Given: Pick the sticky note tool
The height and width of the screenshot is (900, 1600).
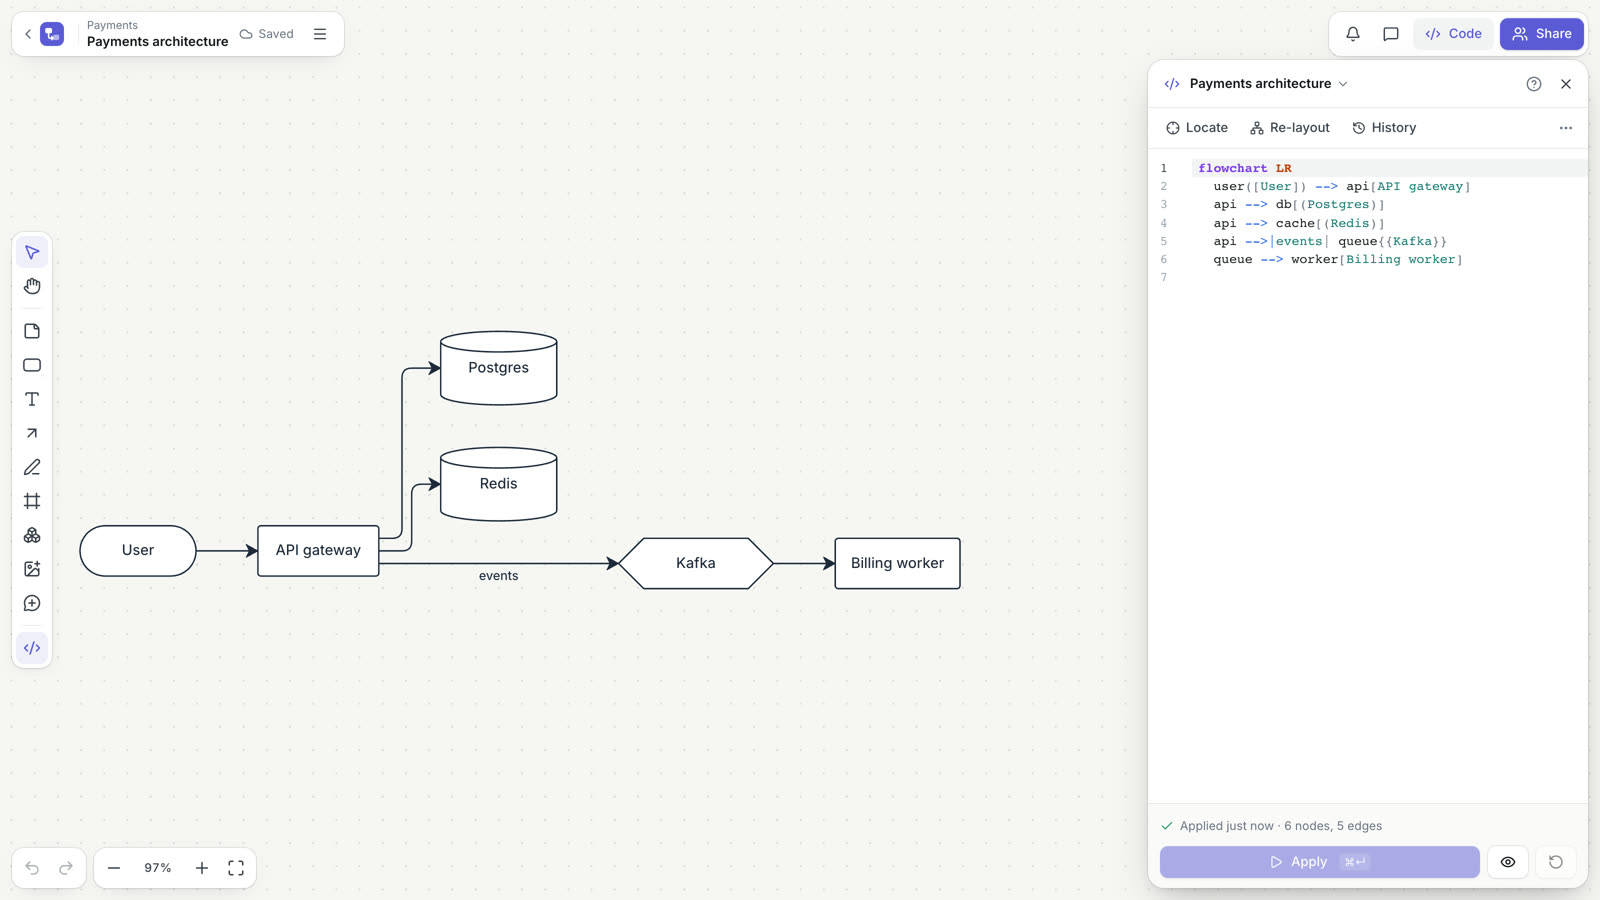Looking at the screenshot, I should [x=32, y=331].
